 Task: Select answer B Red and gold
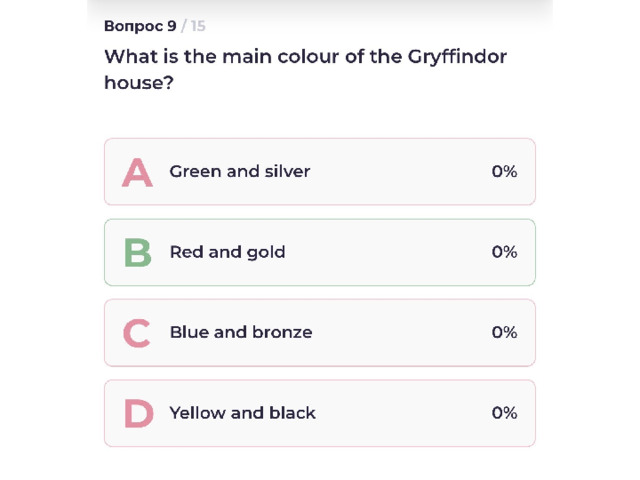[320, 252]
